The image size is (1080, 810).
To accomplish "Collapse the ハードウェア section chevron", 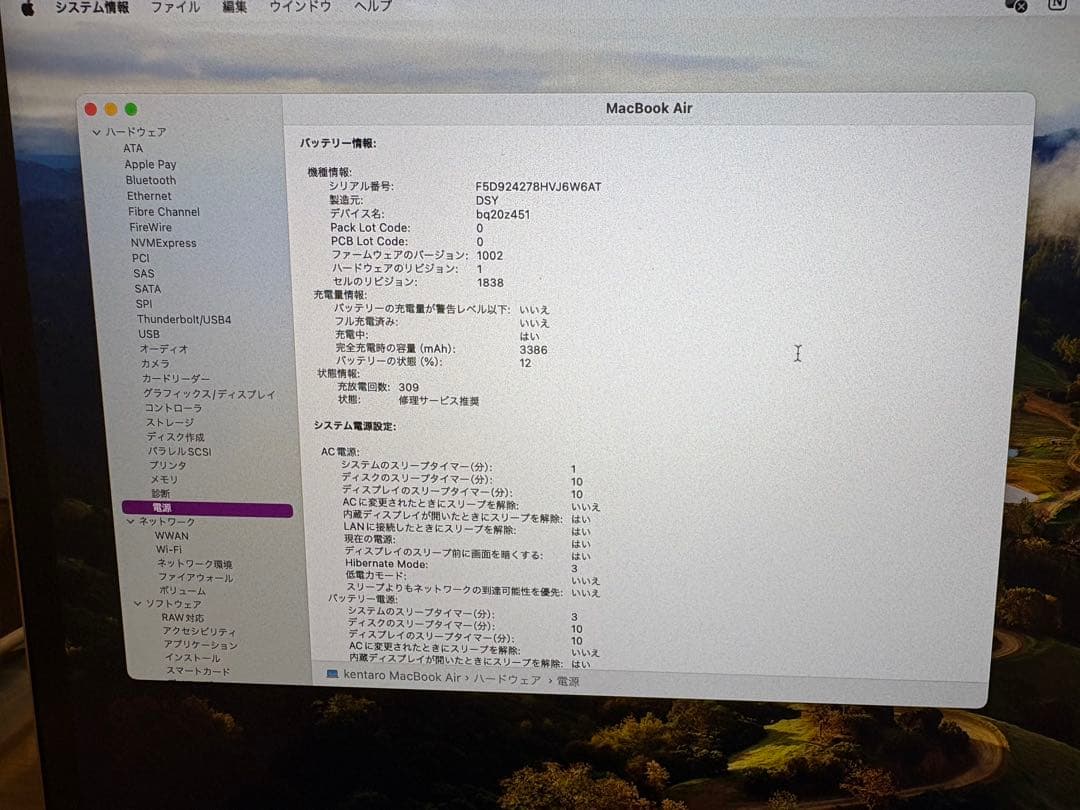I will tap(96, 132).
